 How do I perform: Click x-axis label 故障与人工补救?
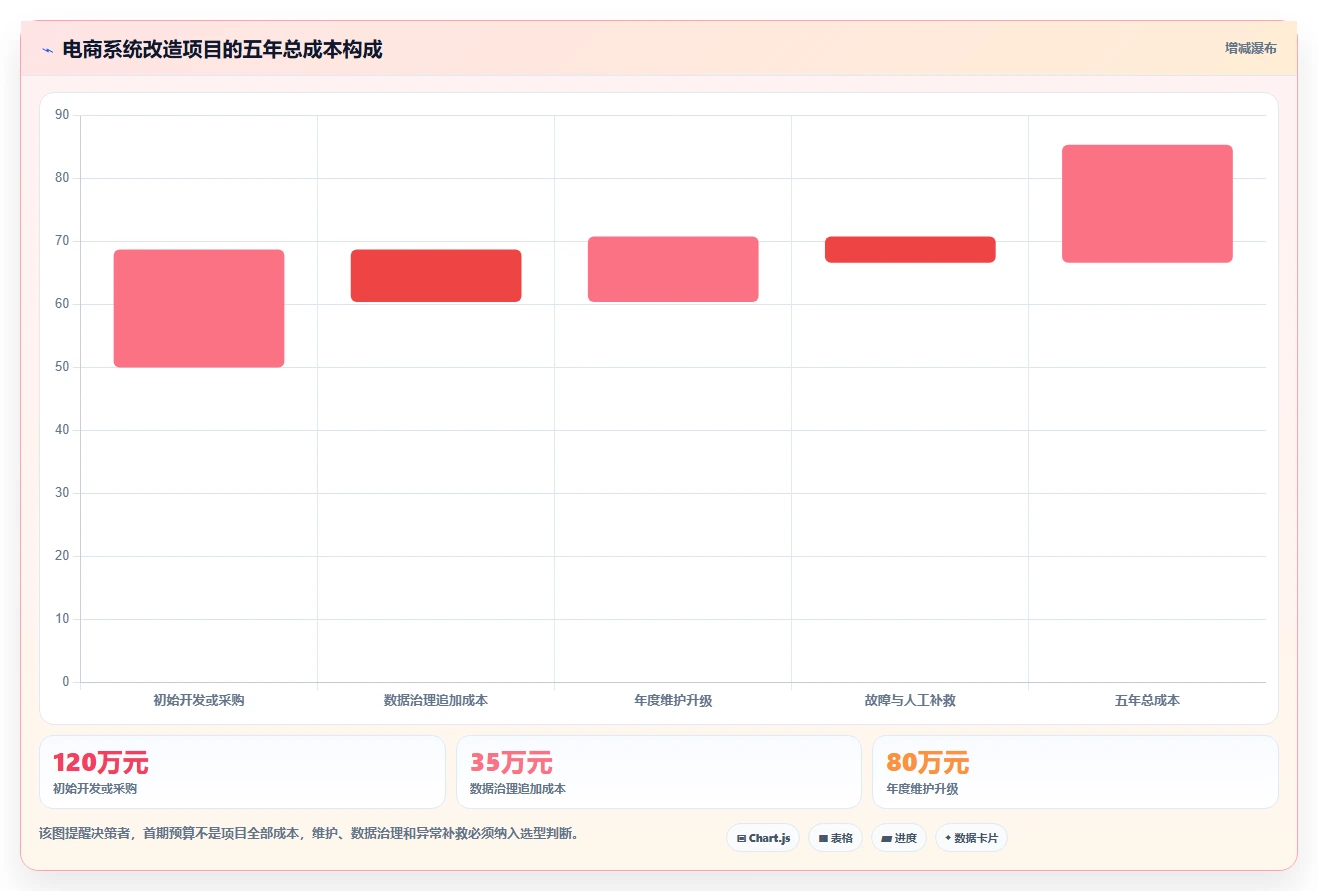point(910,700)
